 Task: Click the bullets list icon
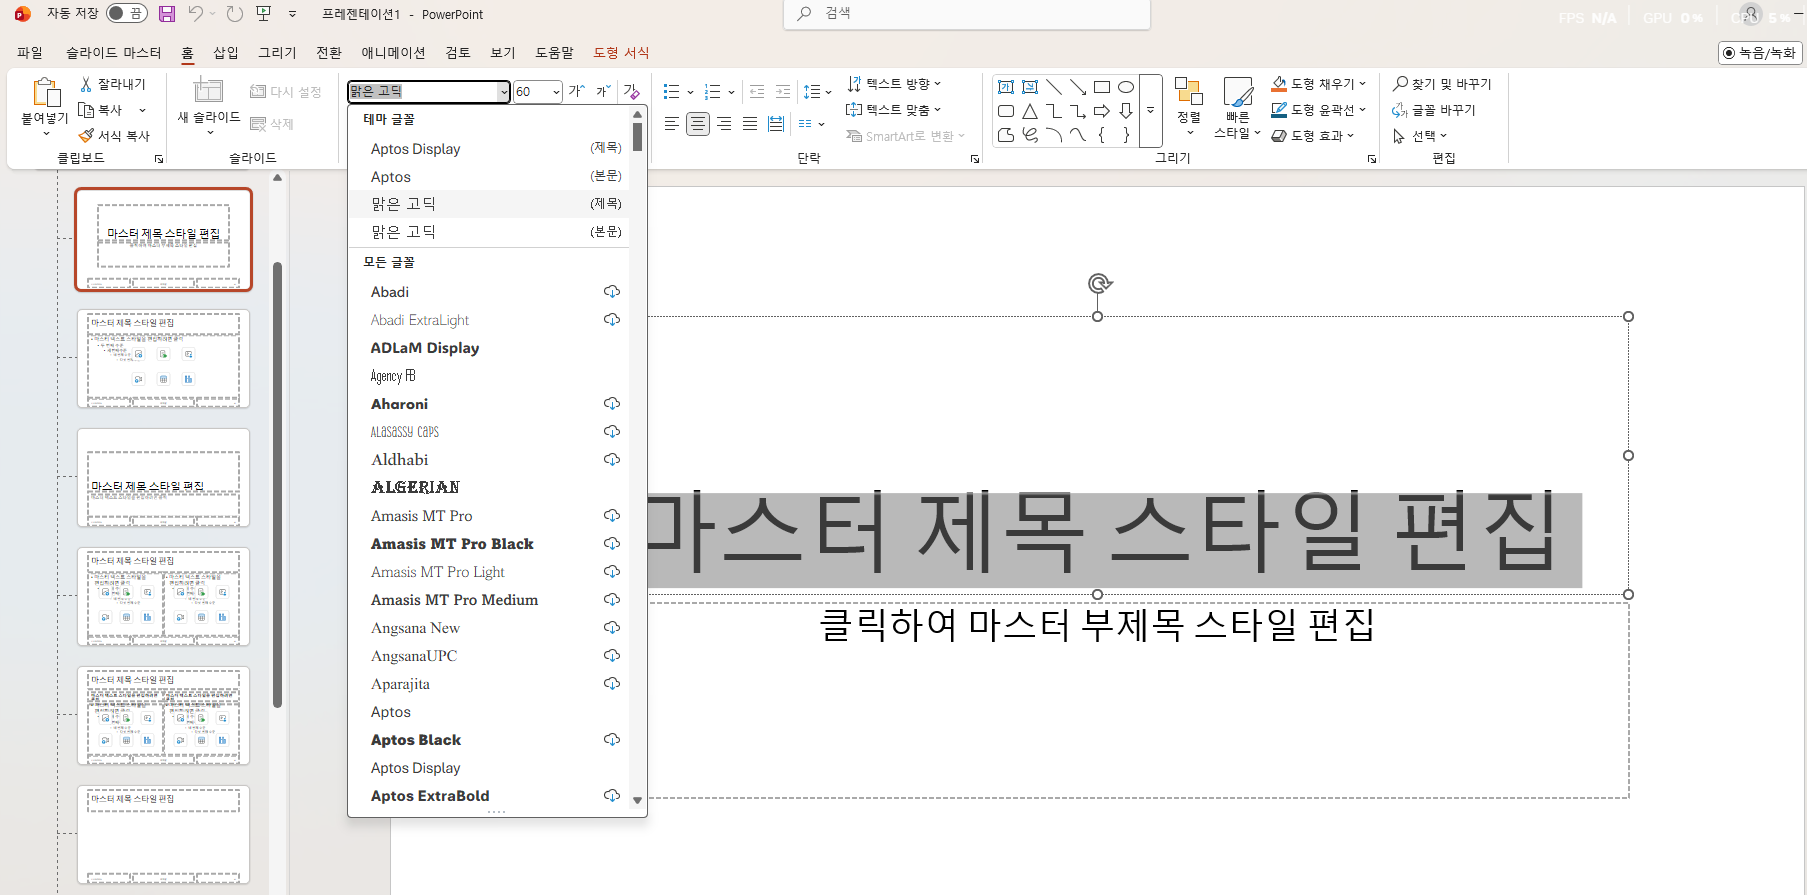click(671, 92)
